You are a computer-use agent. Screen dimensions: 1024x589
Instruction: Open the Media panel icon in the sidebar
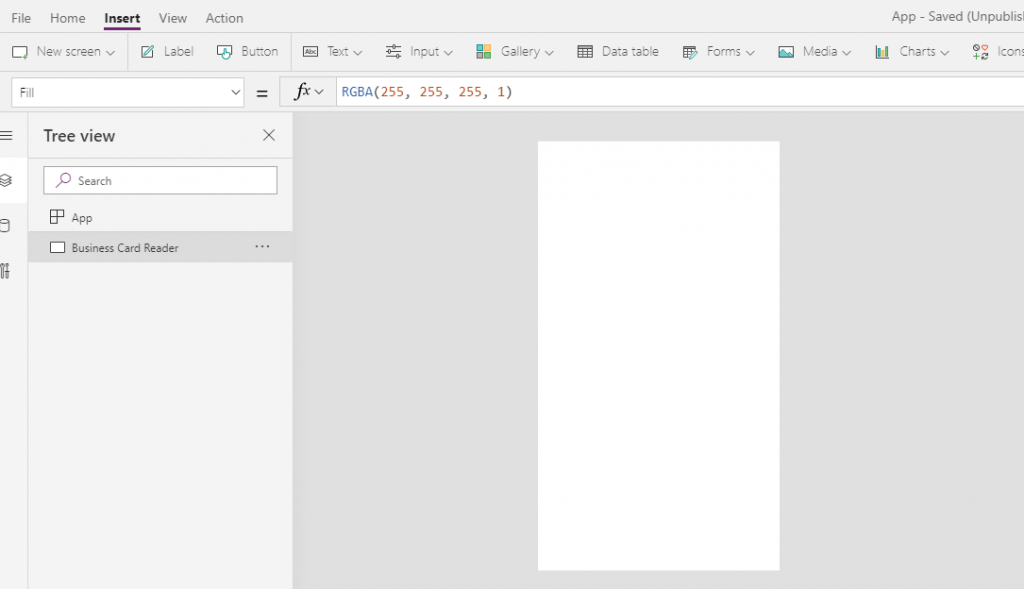coord(5,270)
